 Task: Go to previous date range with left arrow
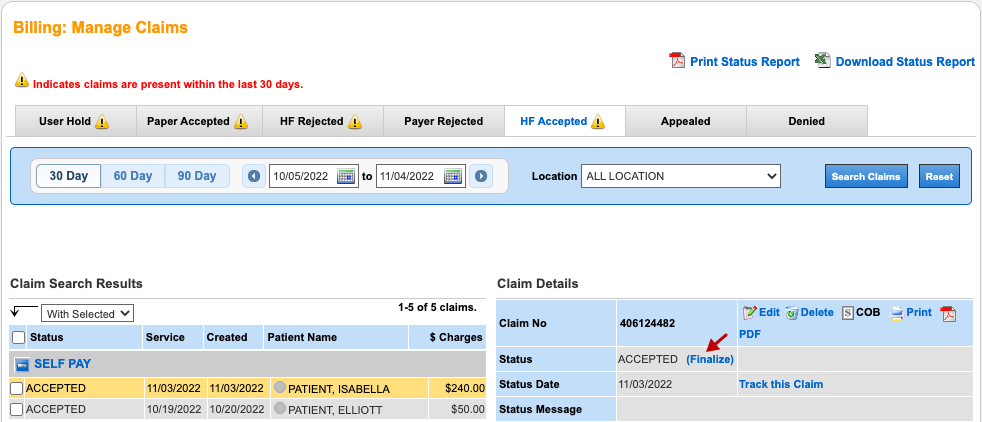(x=254, y=176)
